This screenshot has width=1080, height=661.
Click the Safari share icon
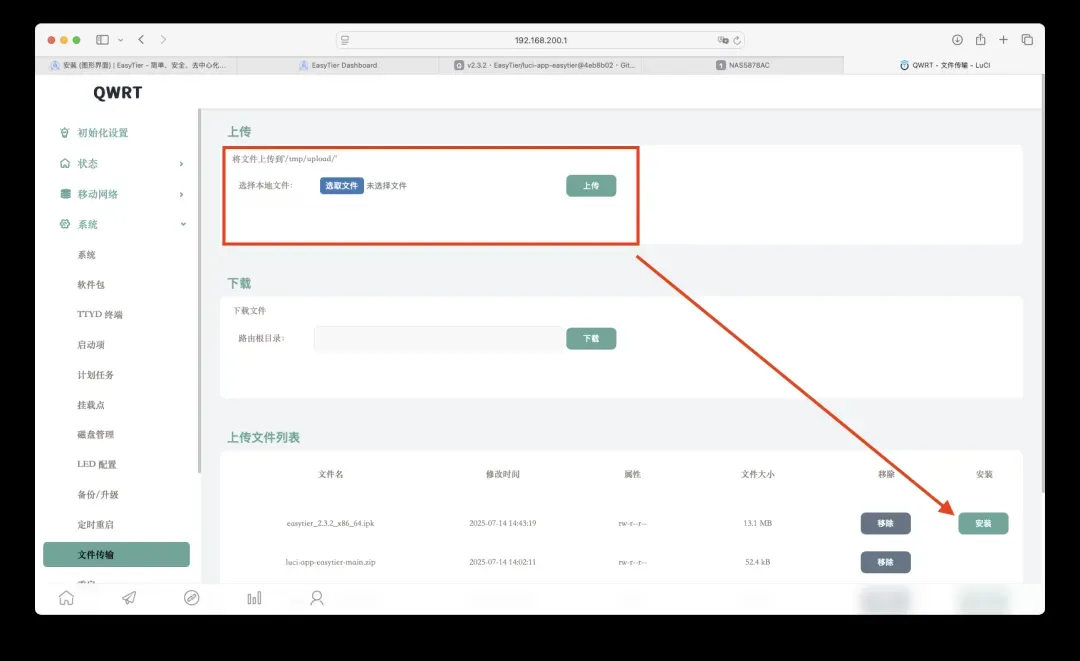[x=980, y=40]
